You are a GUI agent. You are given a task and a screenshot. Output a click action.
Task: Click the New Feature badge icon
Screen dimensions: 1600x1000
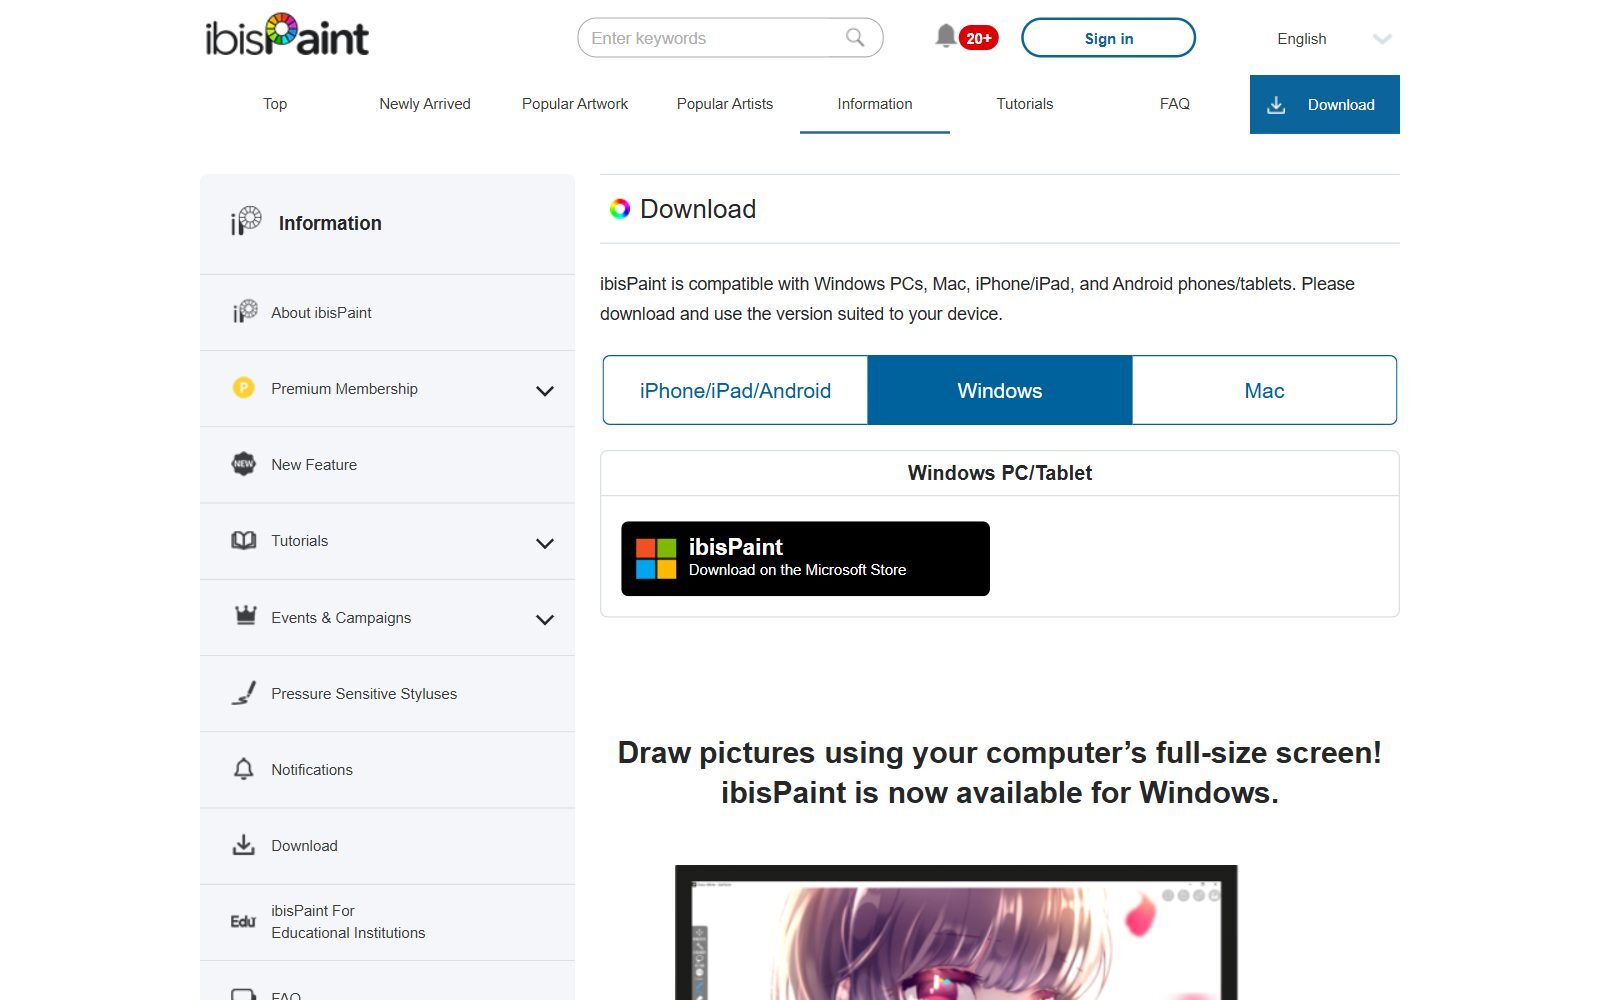coord(244,464)
